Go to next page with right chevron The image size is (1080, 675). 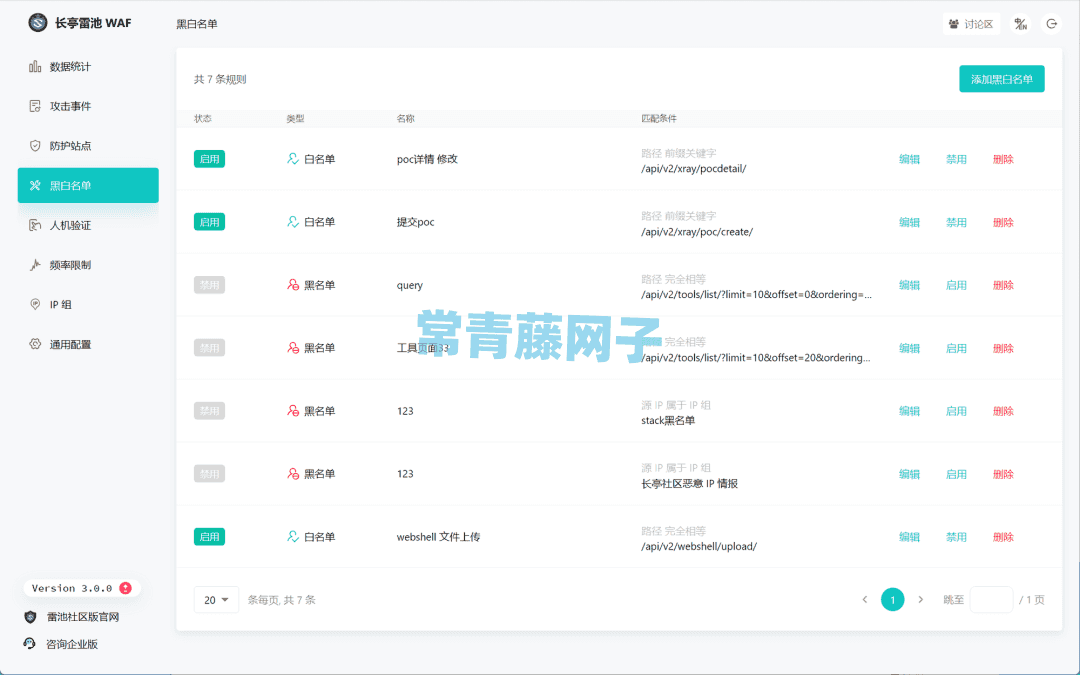920,599
